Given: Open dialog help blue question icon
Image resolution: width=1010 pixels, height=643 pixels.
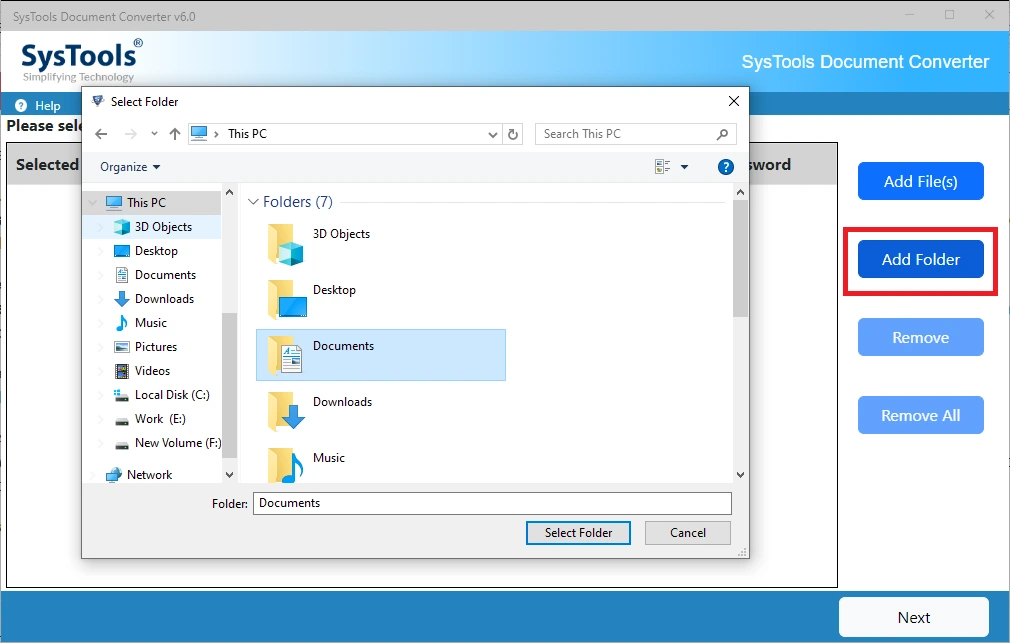Looking at the screenshot, I should point(725,167).
